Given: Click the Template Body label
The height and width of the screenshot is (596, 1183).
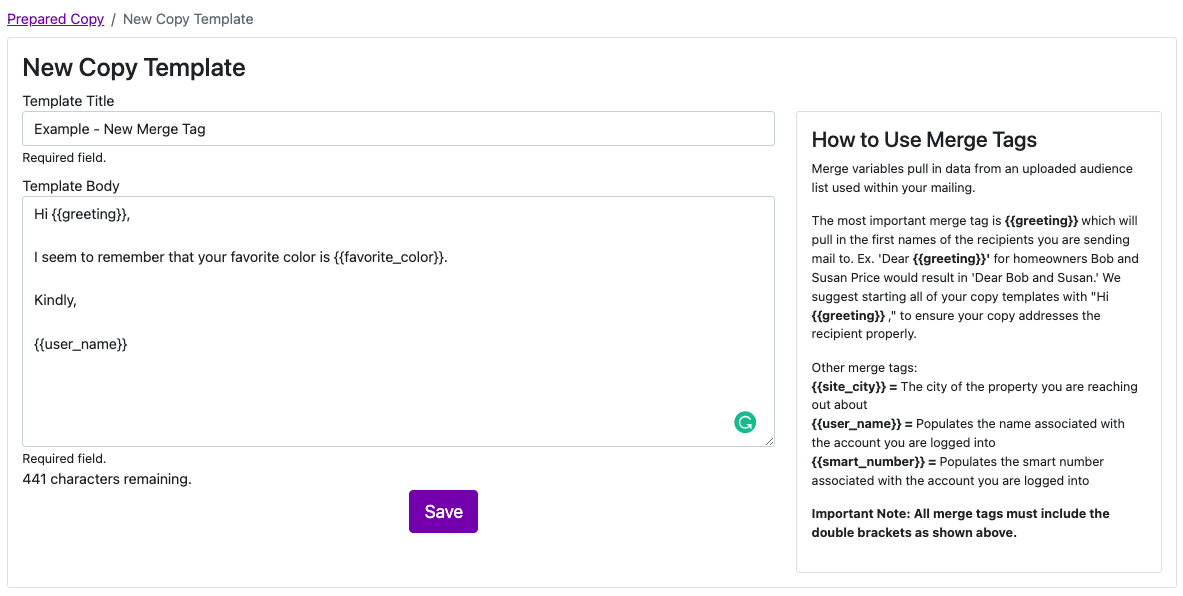Looking at the screenshot, I should [71, 186].
